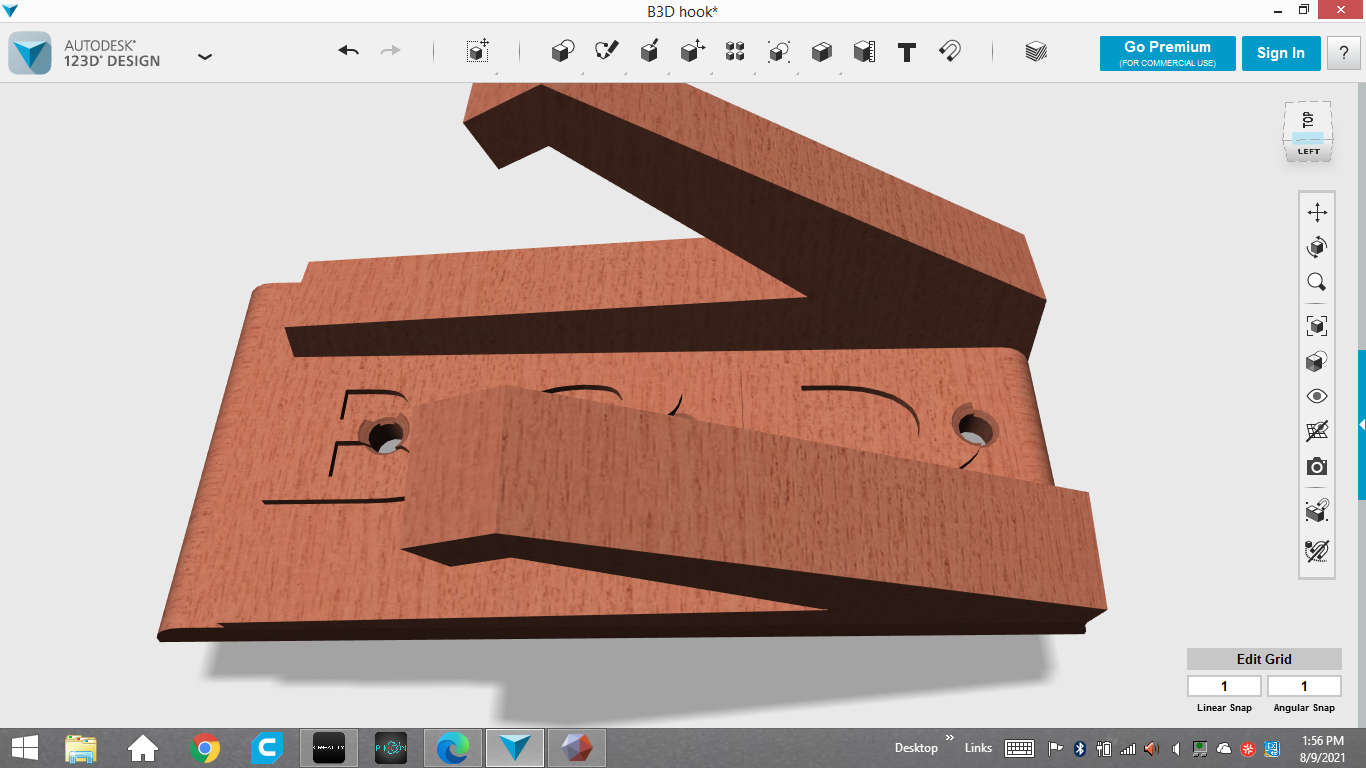This screenshot has width=1366, height=768.
Task: Click the Fit to view icon
Action: [x=1317, y=325]
